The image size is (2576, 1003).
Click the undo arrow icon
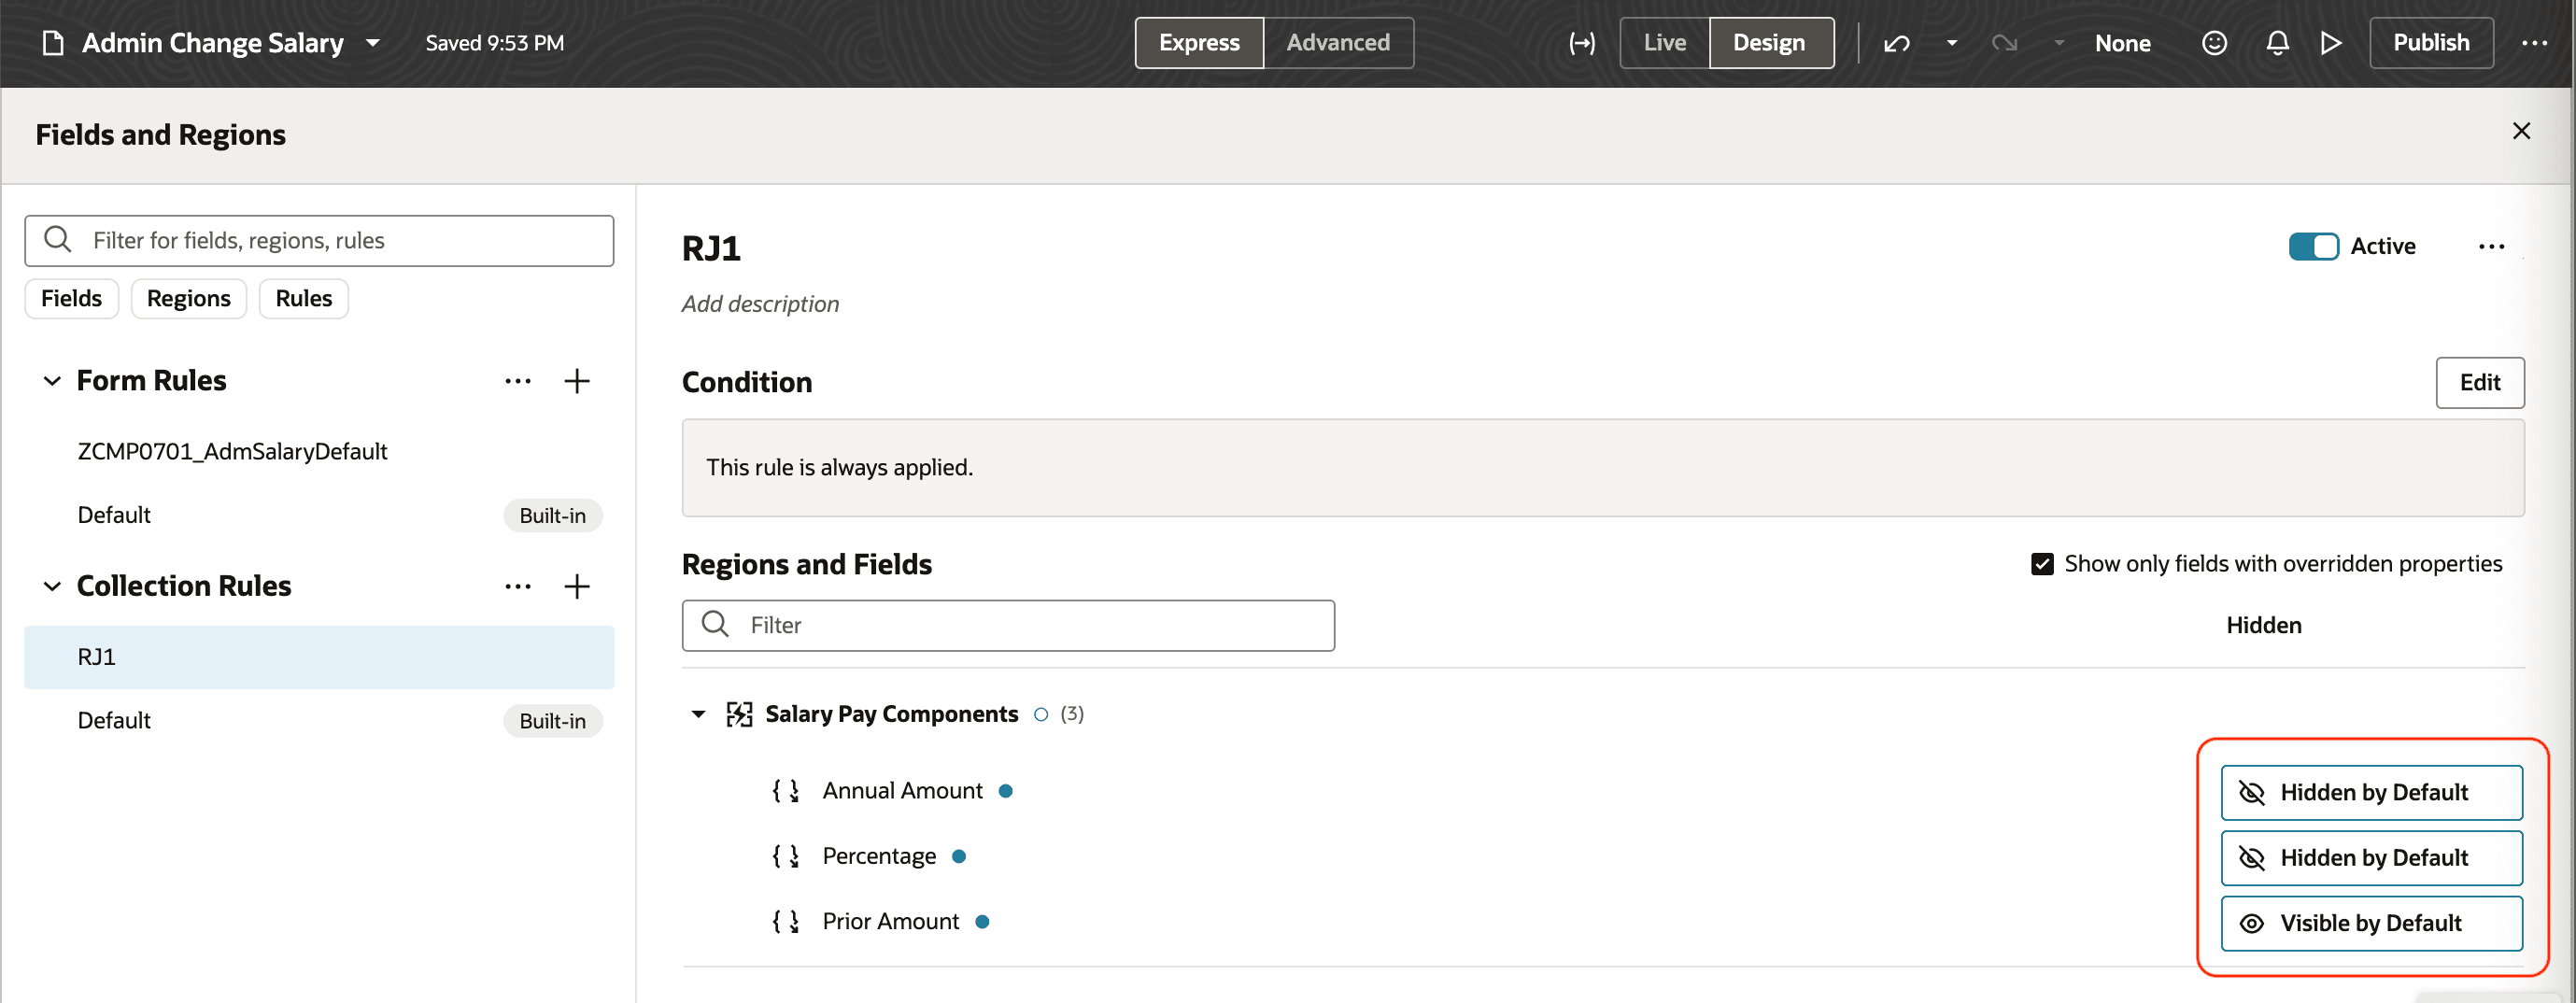click(x=1896, y=43)
